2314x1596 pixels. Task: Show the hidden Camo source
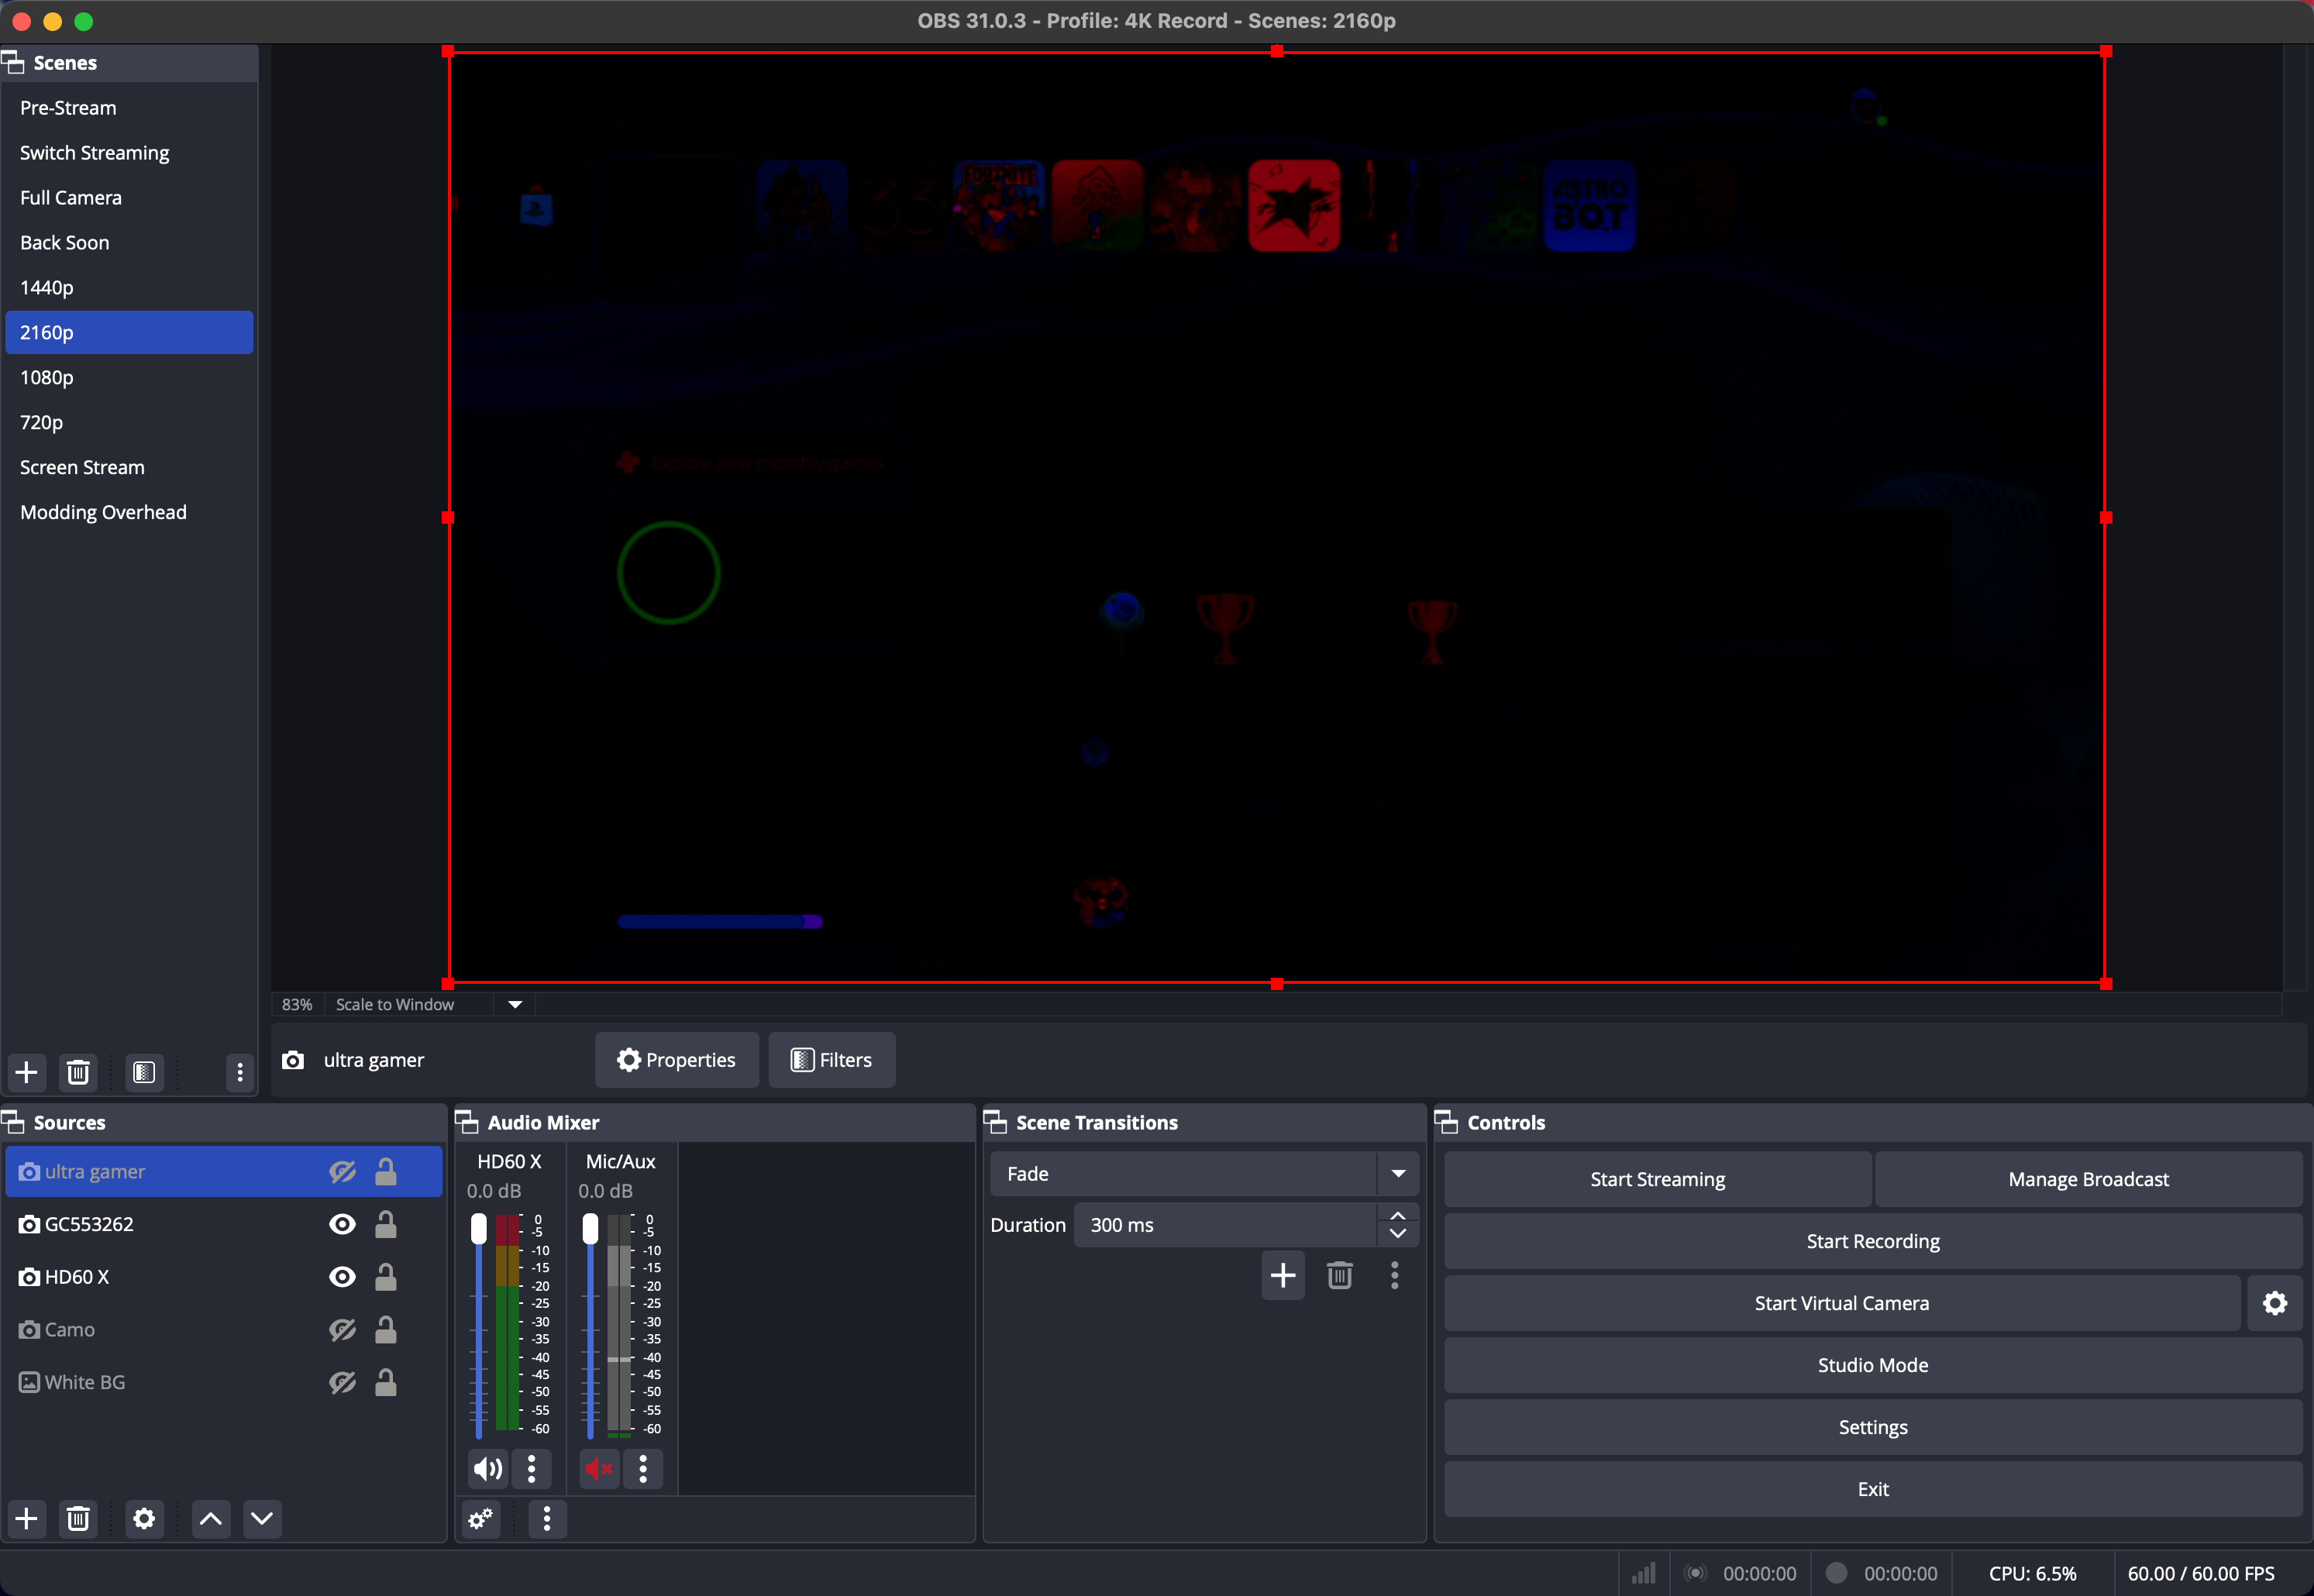tap(343, 1329)
